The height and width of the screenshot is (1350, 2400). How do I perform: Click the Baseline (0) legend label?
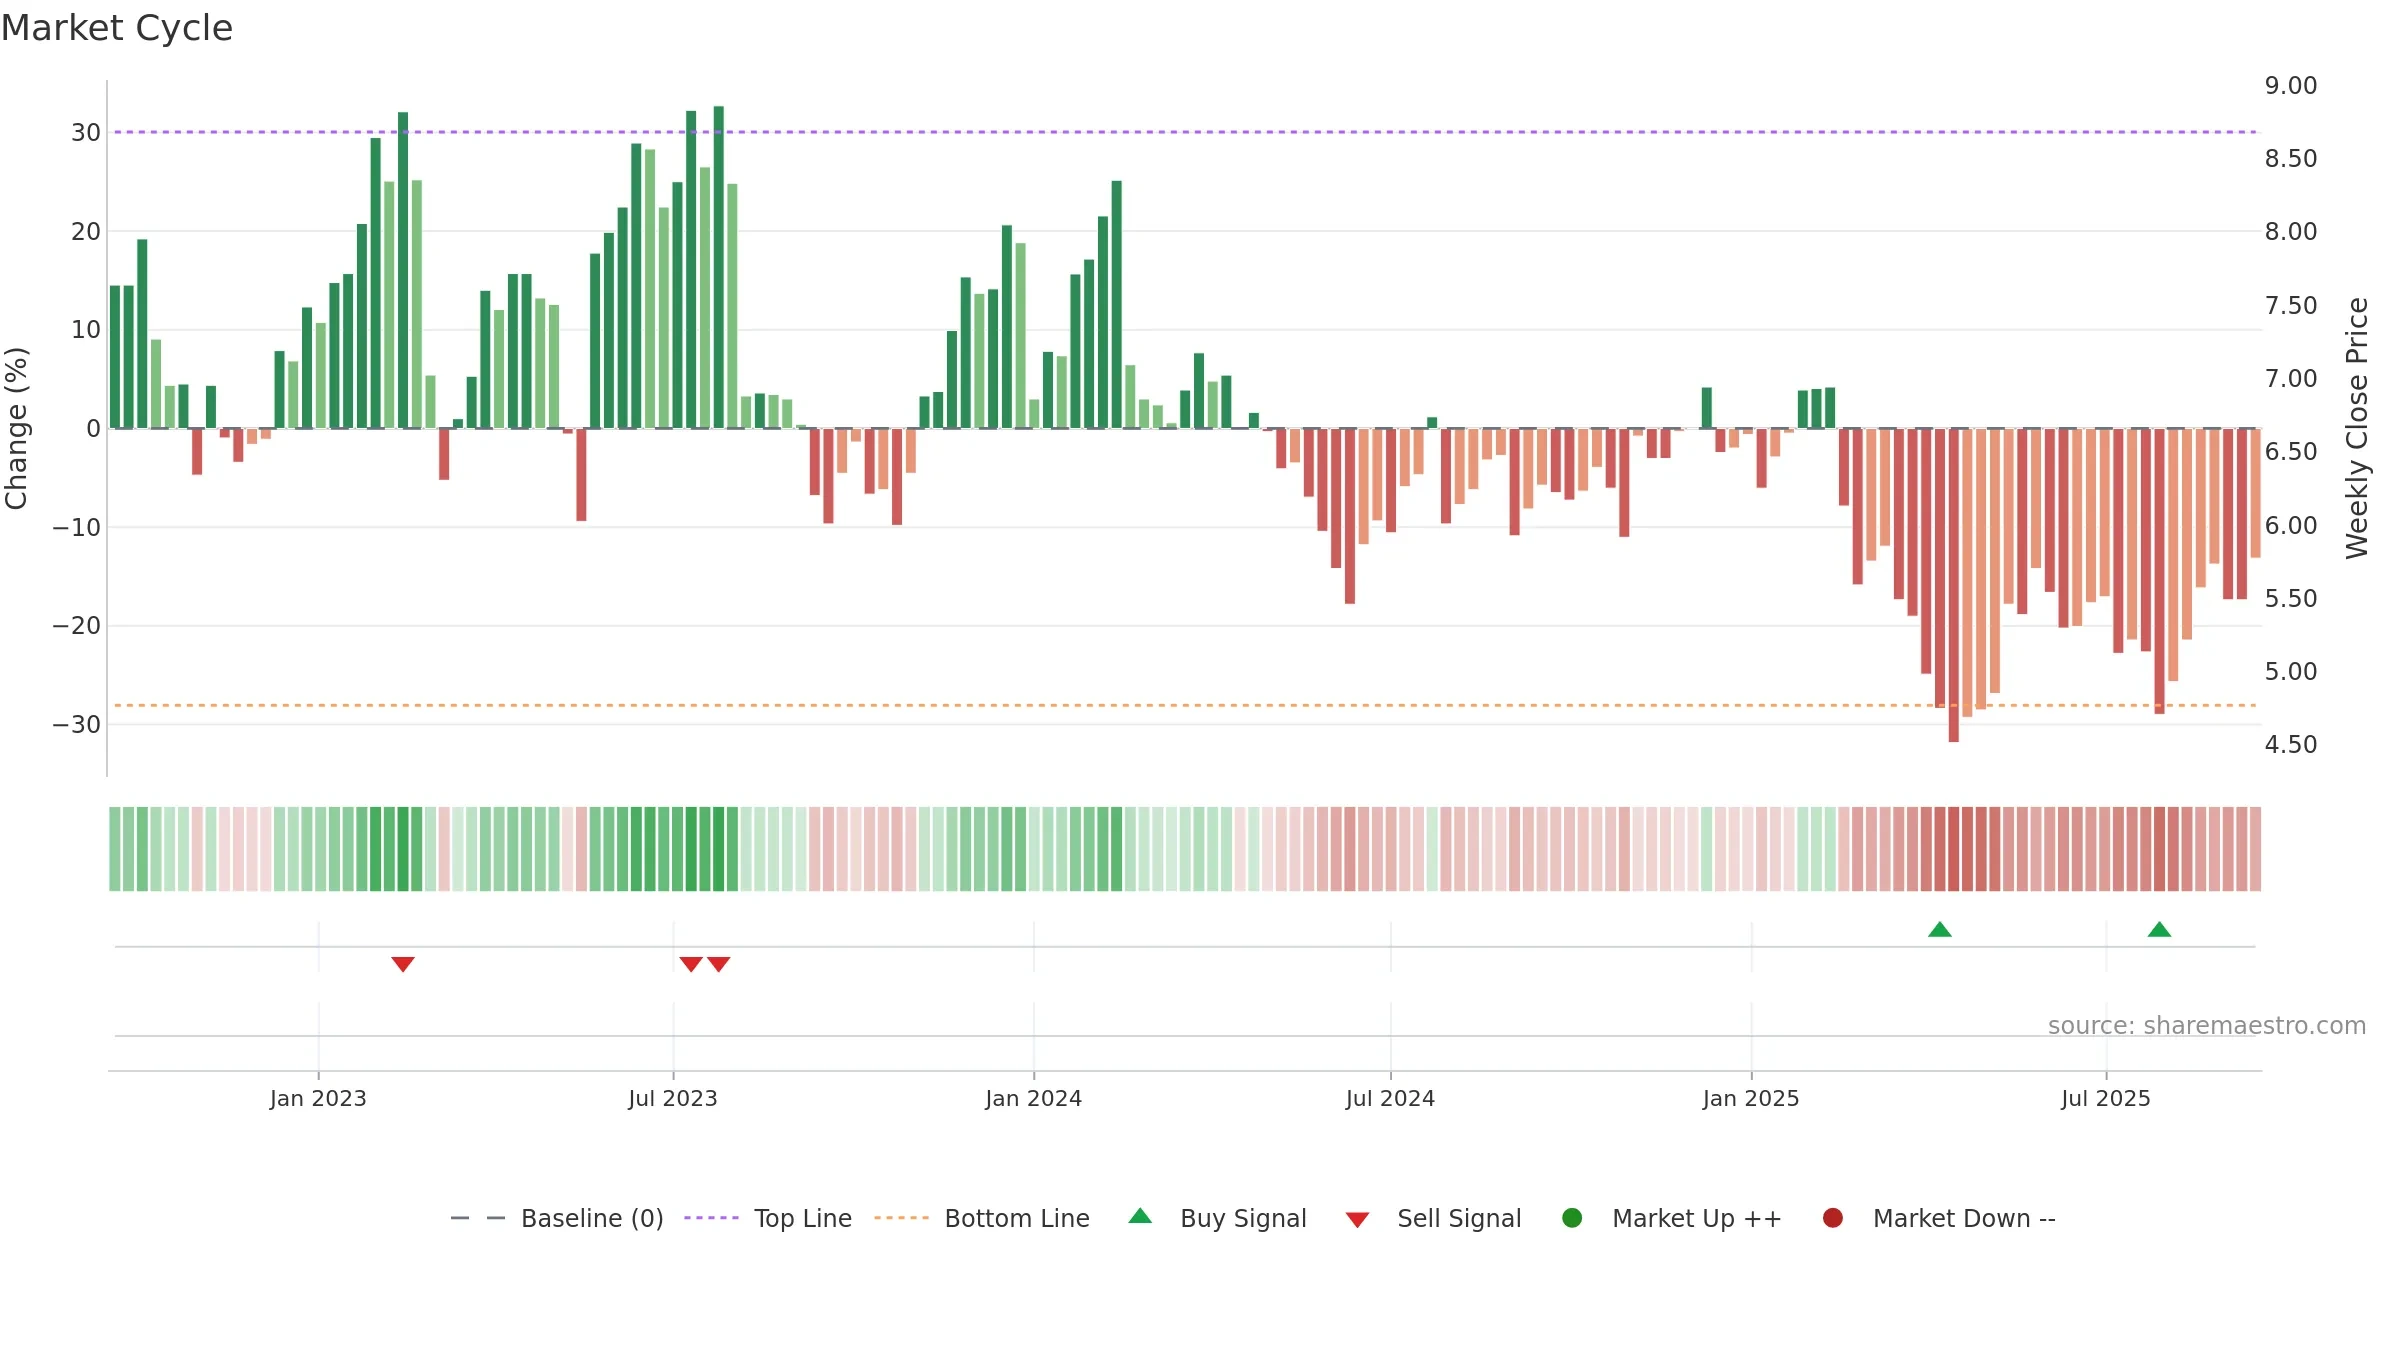592,1218
